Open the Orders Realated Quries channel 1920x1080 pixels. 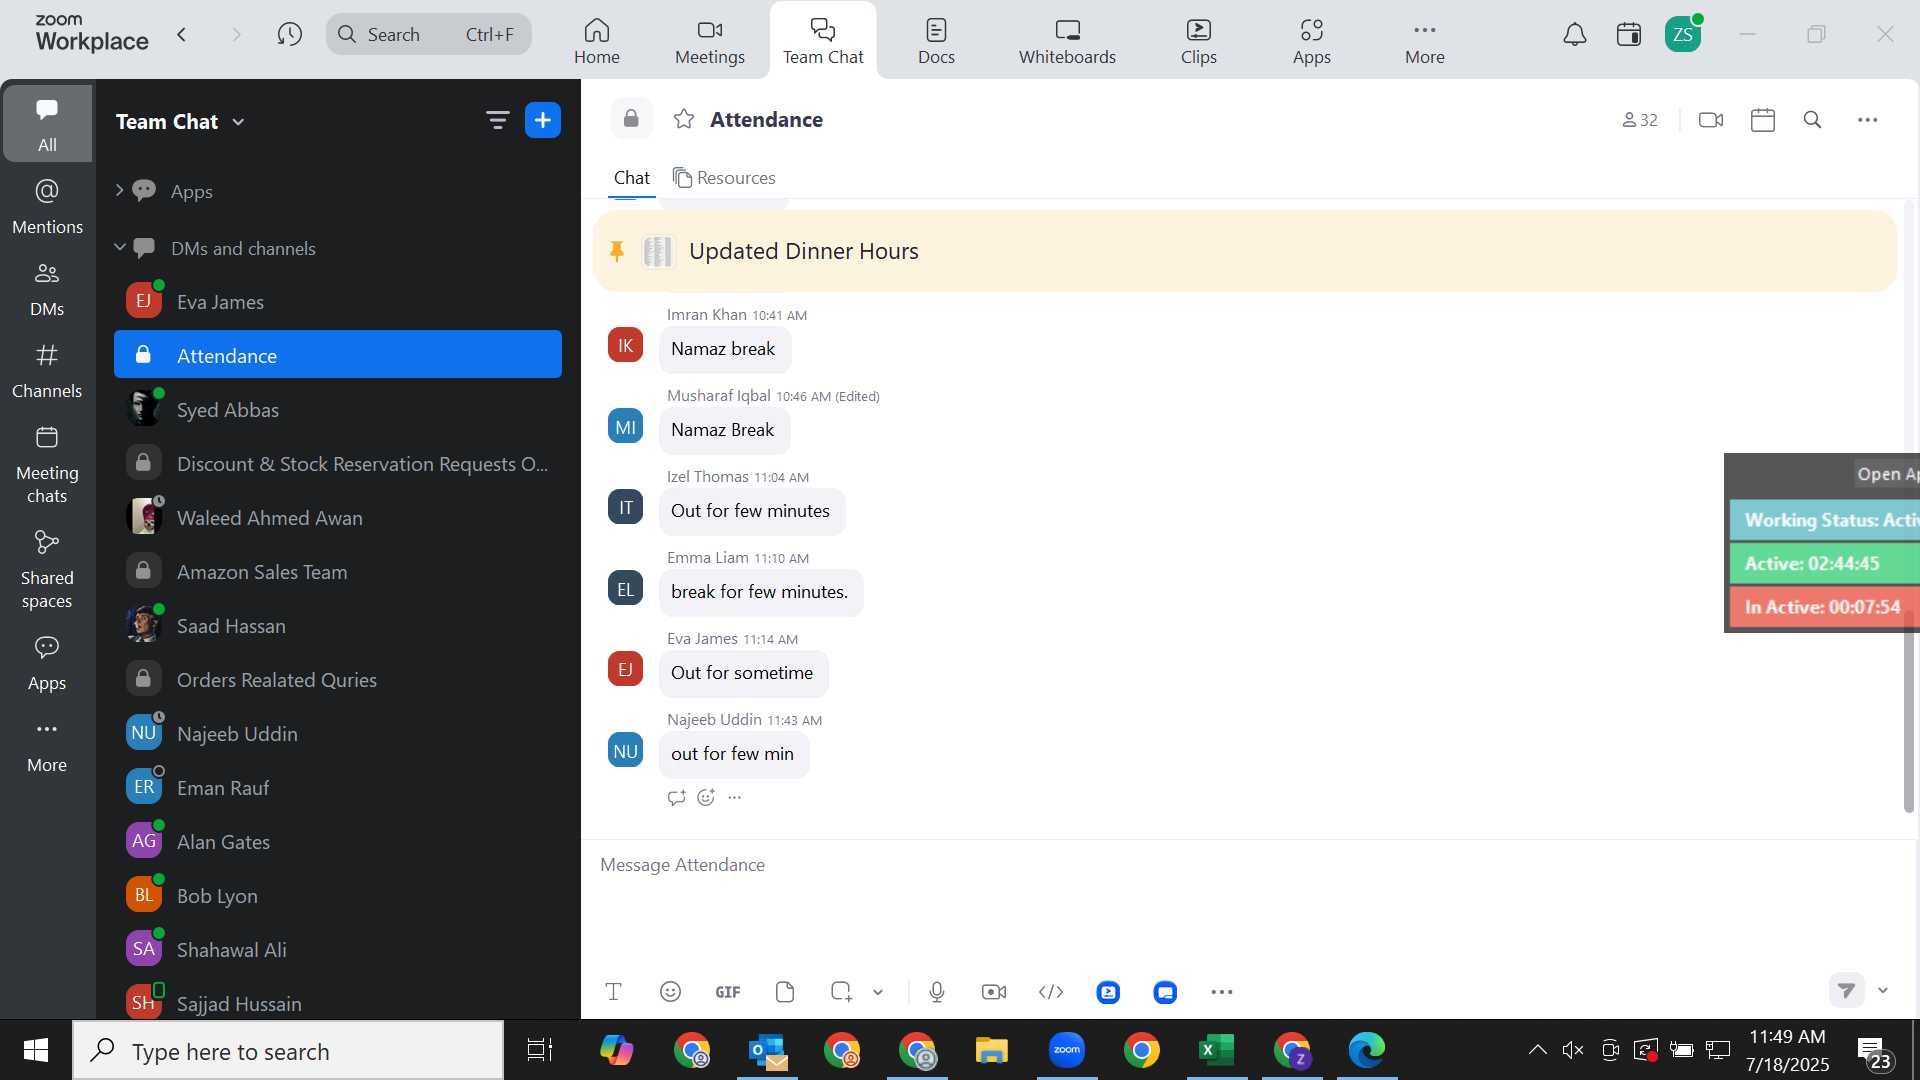pos(338,679)
